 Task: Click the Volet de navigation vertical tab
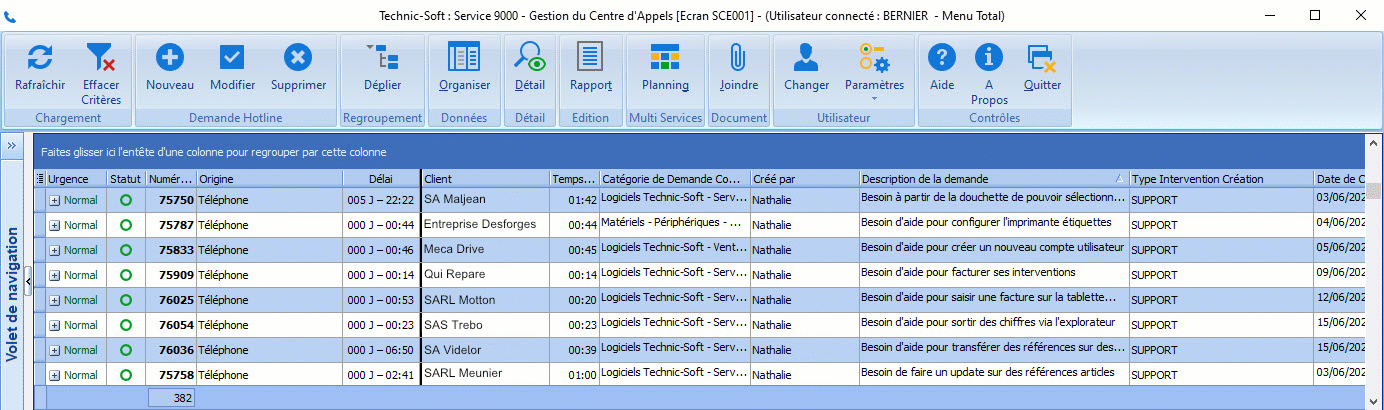pos(13,296)
